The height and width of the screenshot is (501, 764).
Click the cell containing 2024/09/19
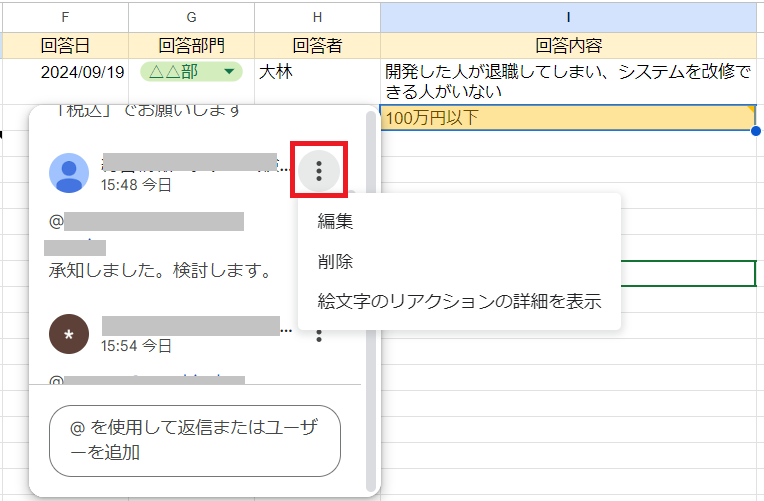(82, 72)
